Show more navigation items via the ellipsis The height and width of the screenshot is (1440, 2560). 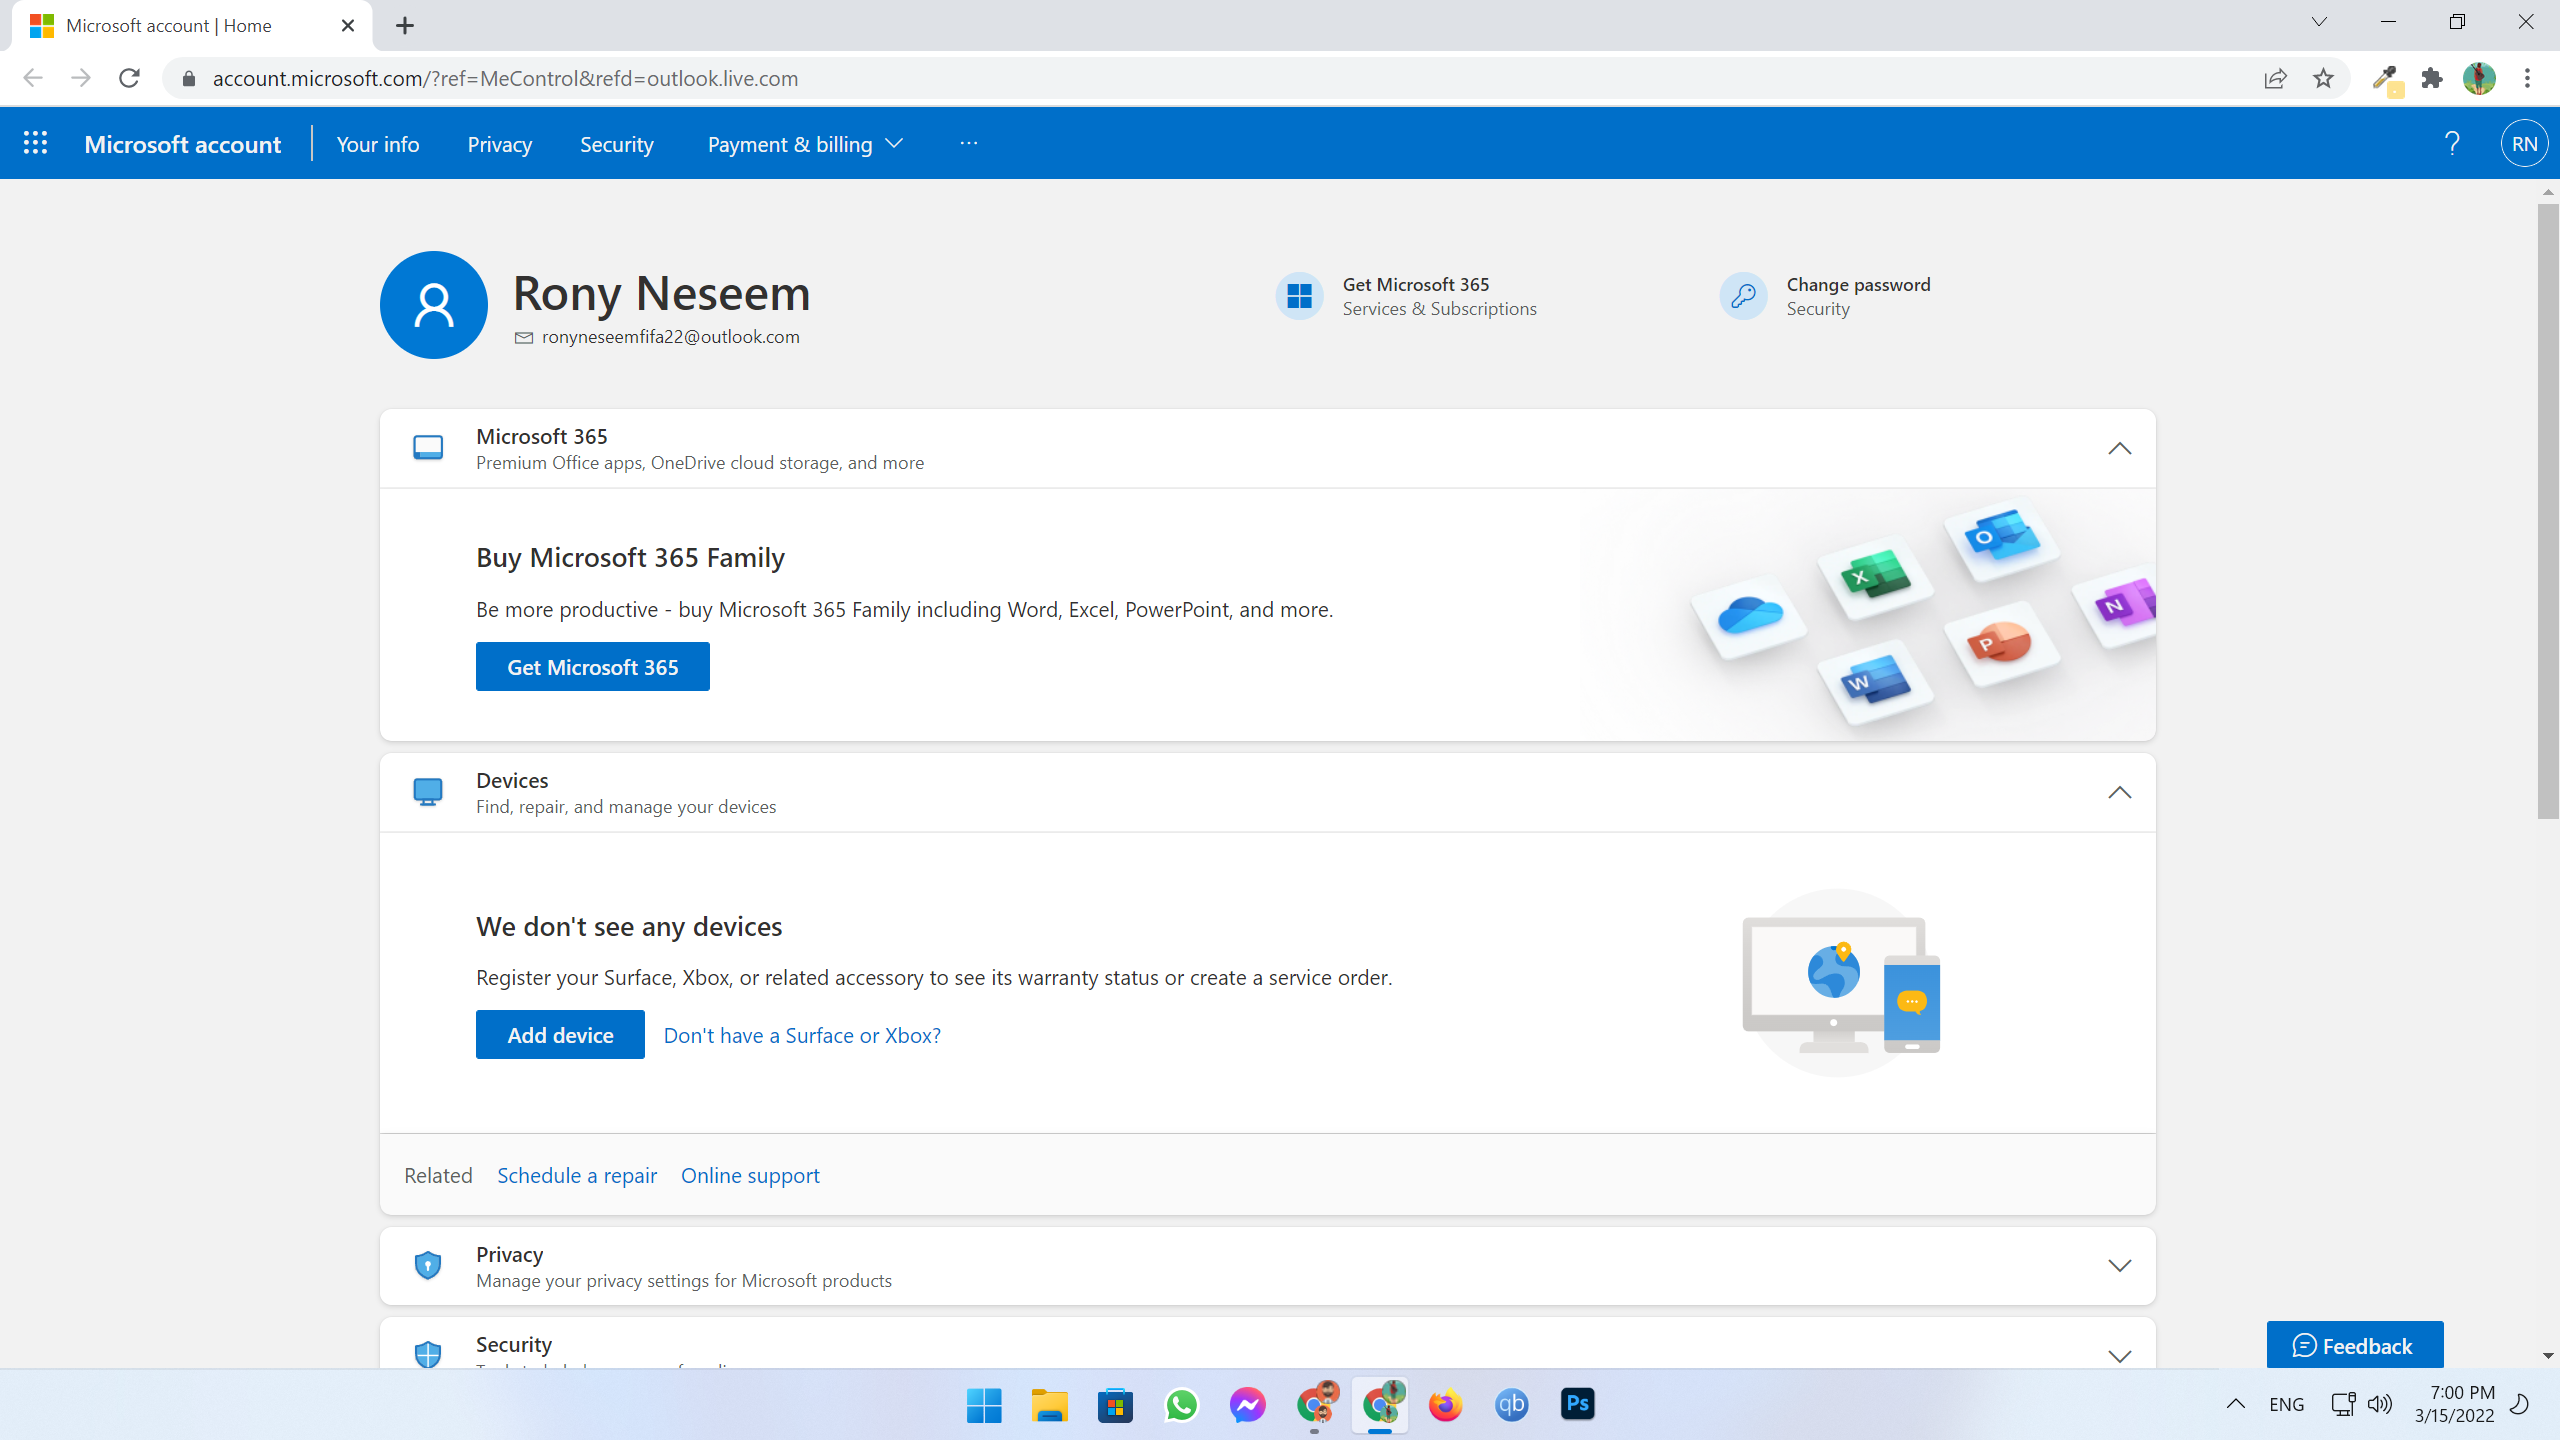click(969, 143)
